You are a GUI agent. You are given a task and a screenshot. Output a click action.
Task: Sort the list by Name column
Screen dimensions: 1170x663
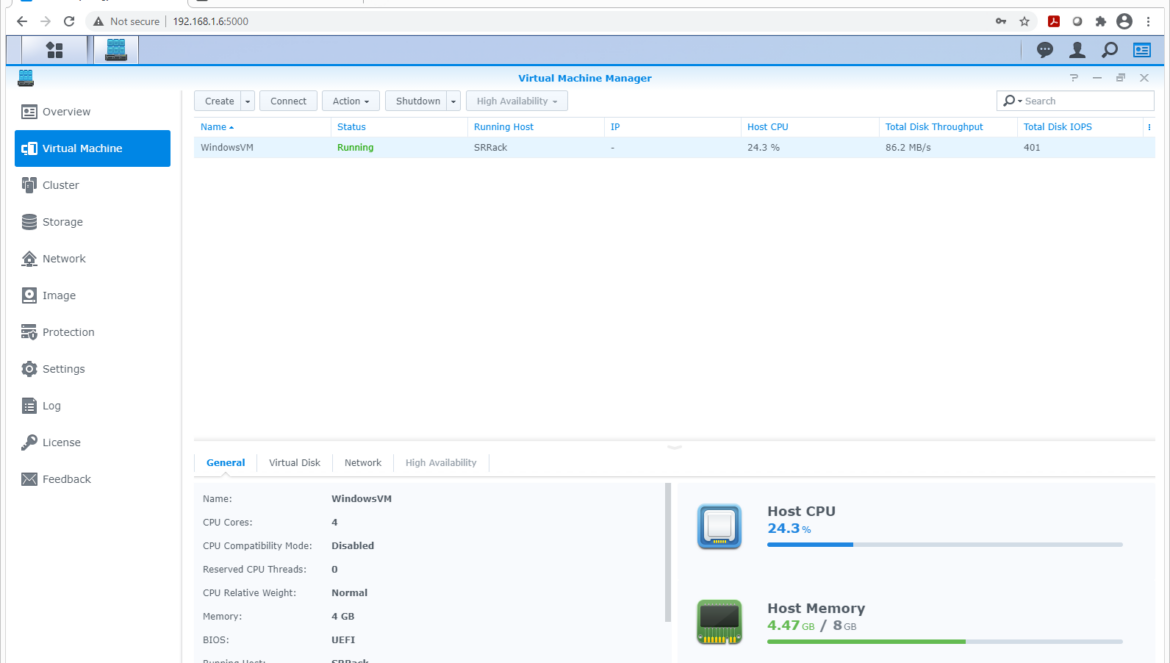217,128
